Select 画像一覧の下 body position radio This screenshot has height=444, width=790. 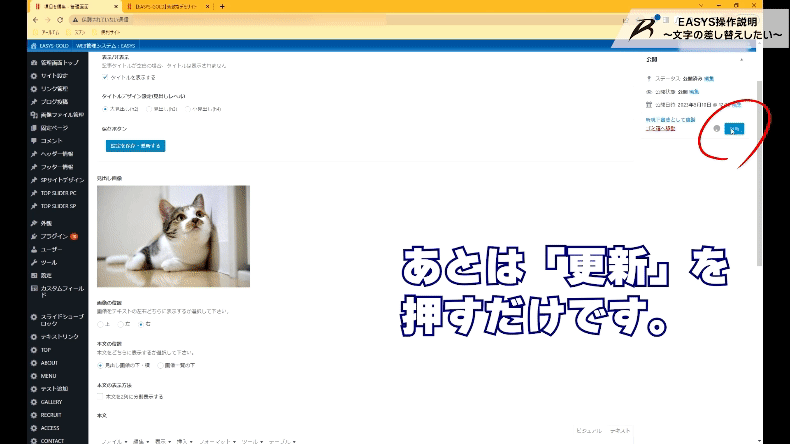click(160, 365)
